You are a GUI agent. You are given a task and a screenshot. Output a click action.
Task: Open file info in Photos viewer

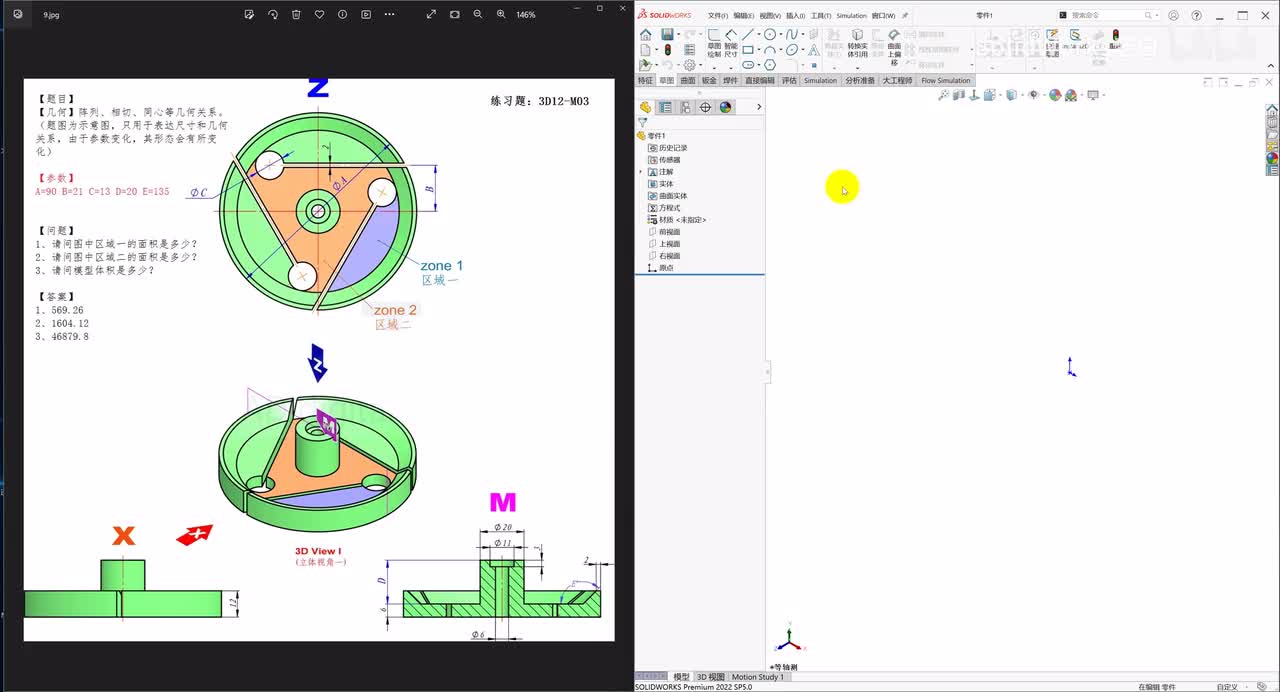343,15
